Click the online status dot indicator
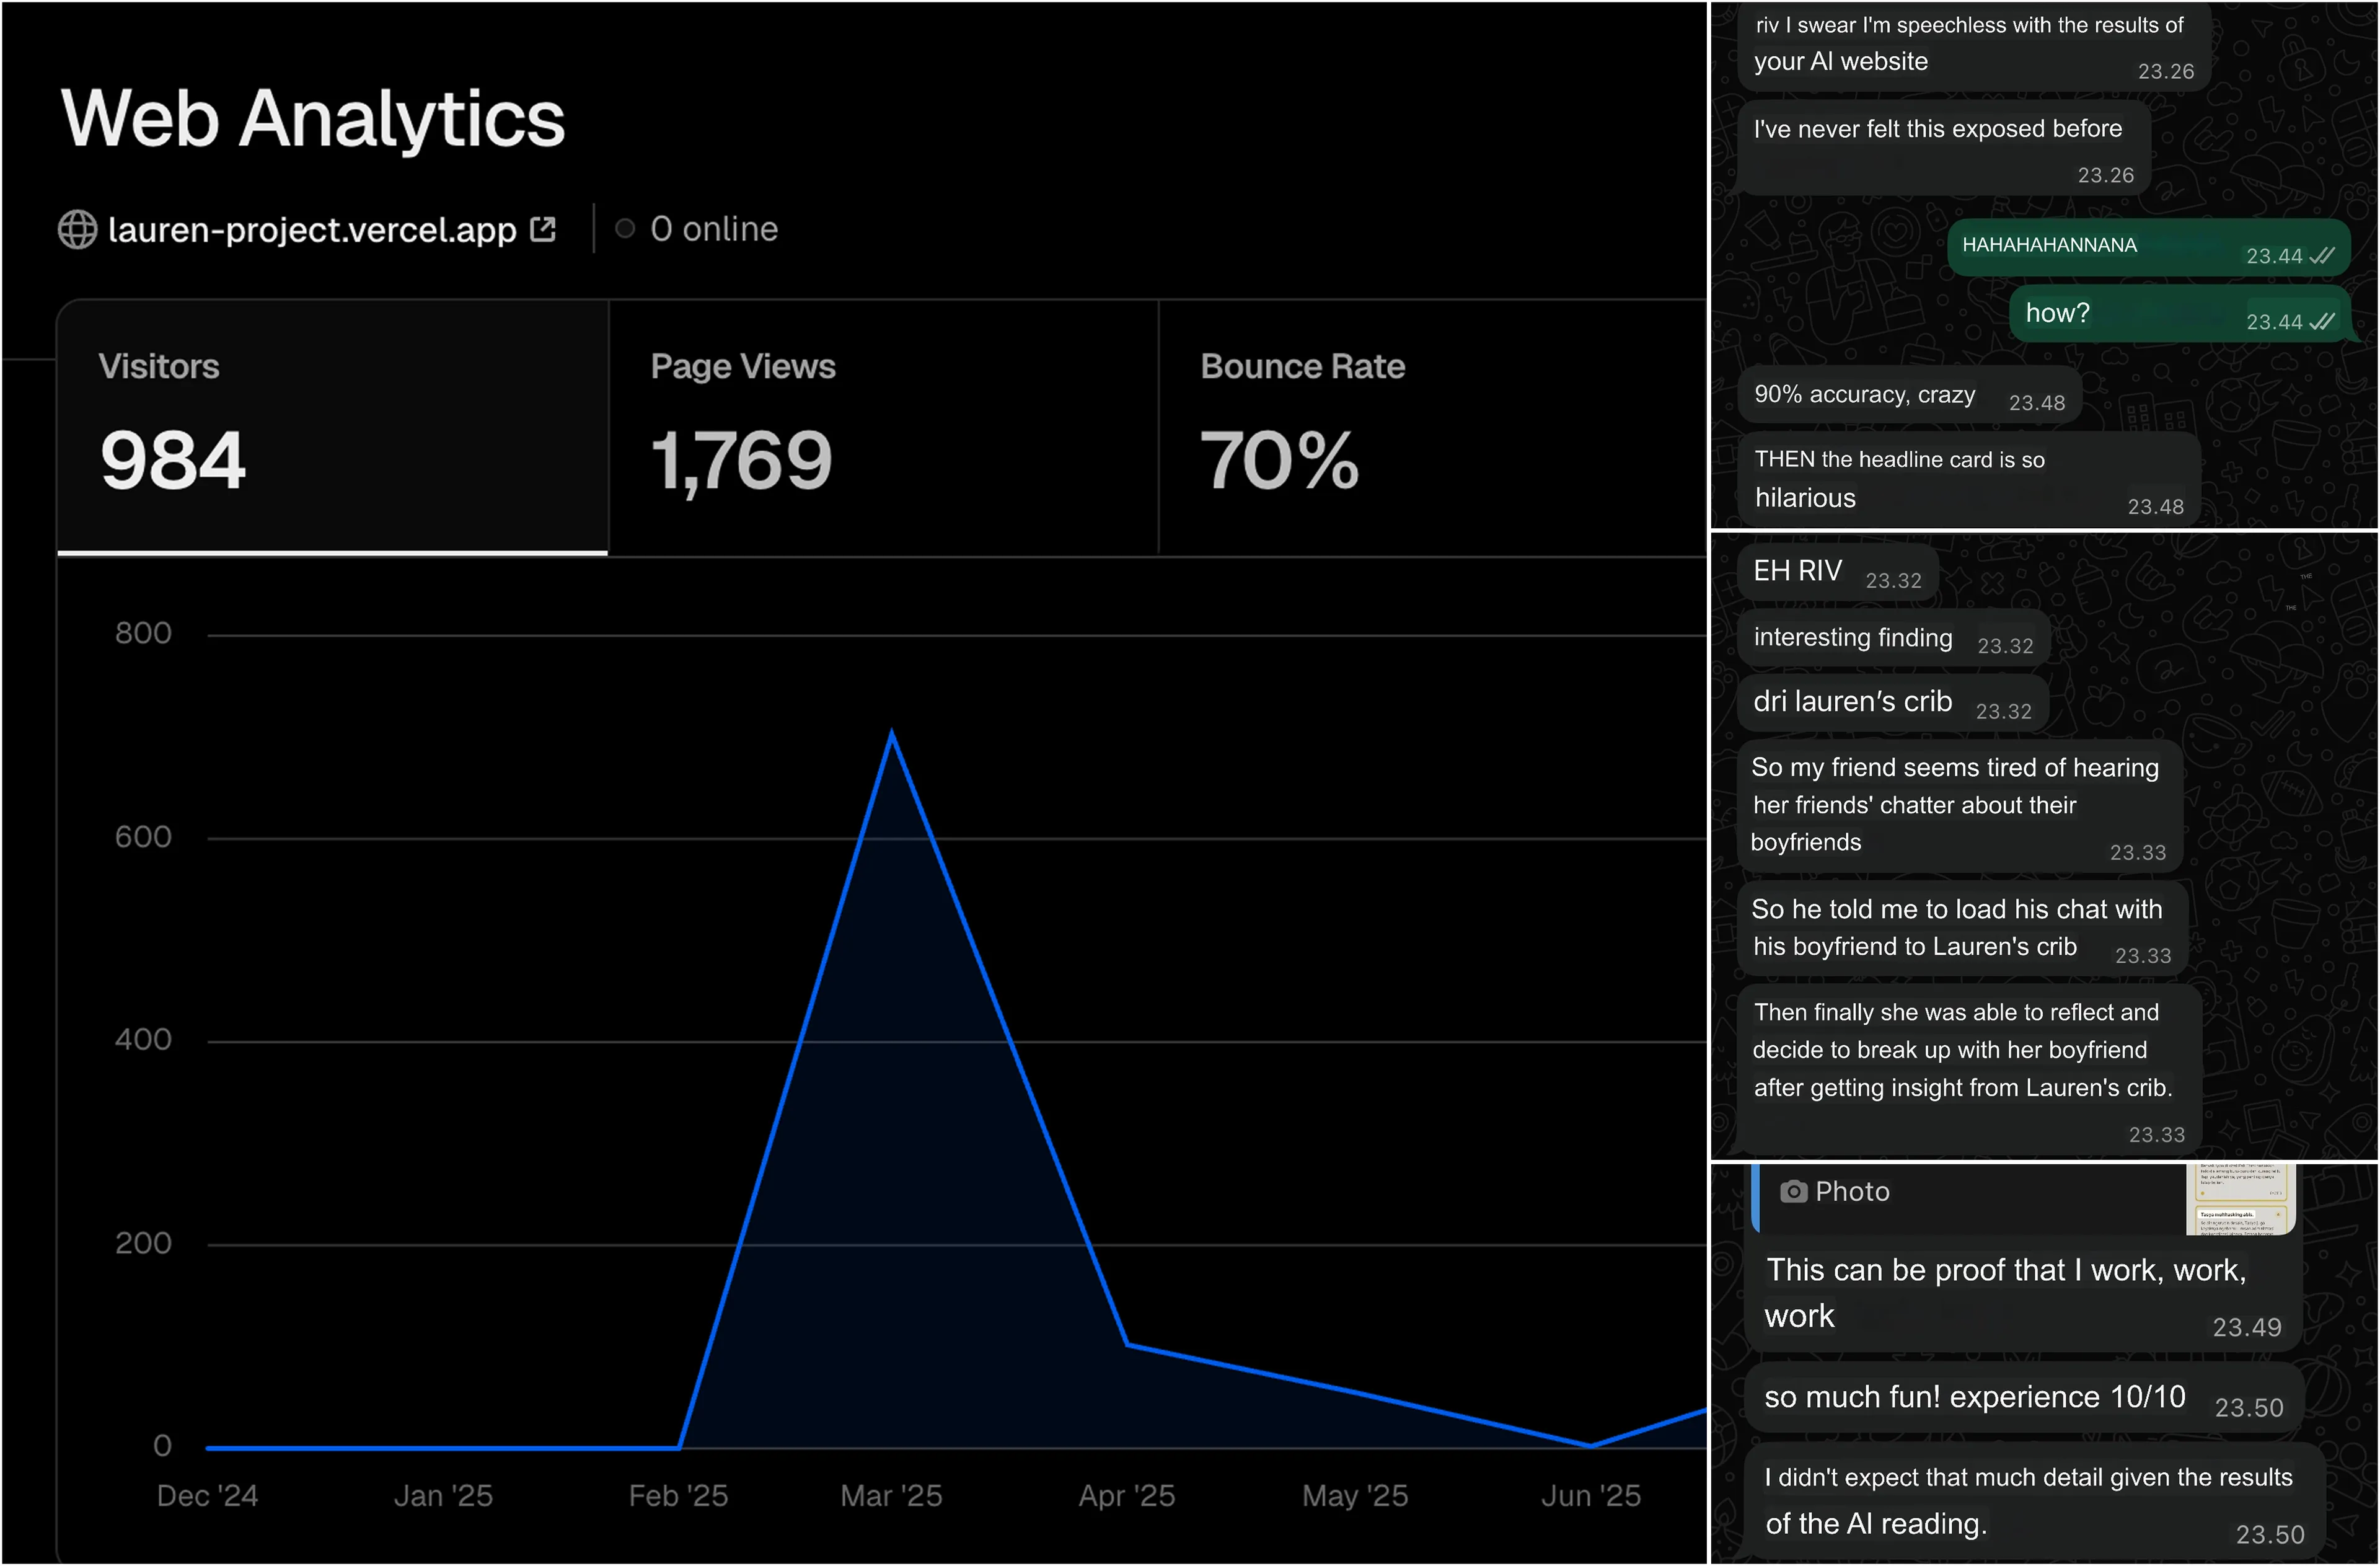 click(x=625, y=229)
